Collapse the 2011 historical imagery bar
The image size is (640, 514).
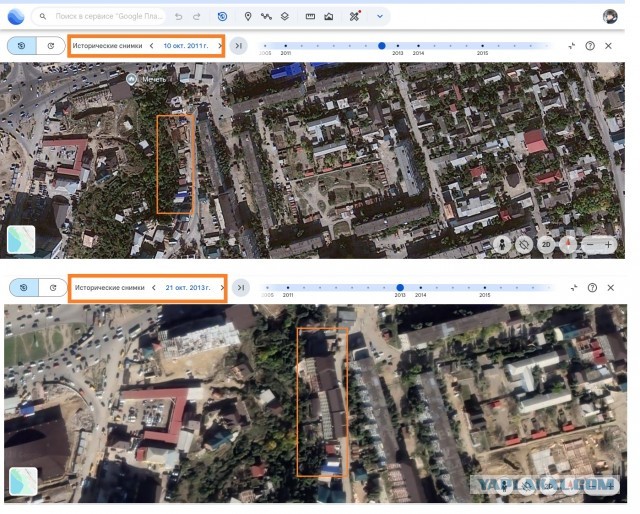pos(571,46)
